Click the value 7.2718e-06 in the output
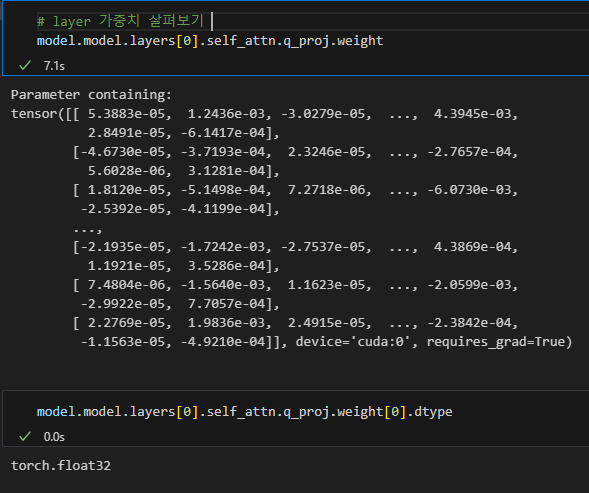Screen dimensions: 589x493 click(326, 190)
